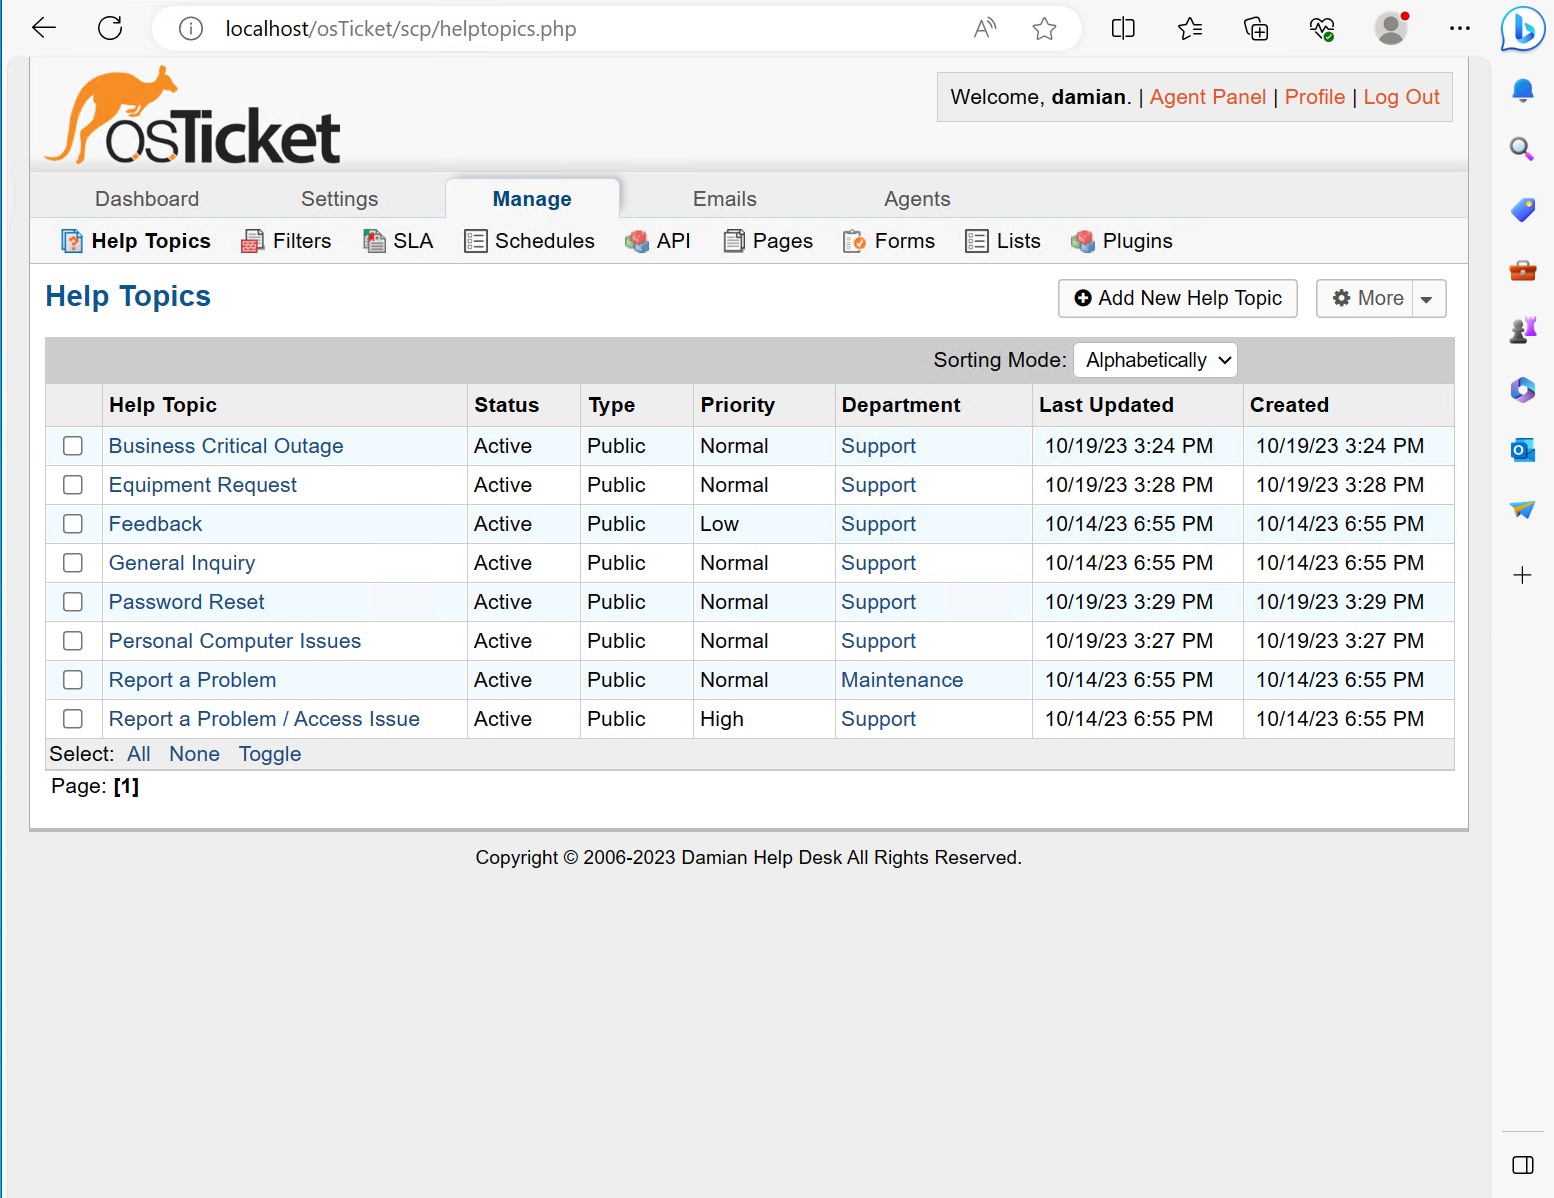Select the Help Topics icon in the toolbar
The image size is (1554, 1198).
coord(72,240)
